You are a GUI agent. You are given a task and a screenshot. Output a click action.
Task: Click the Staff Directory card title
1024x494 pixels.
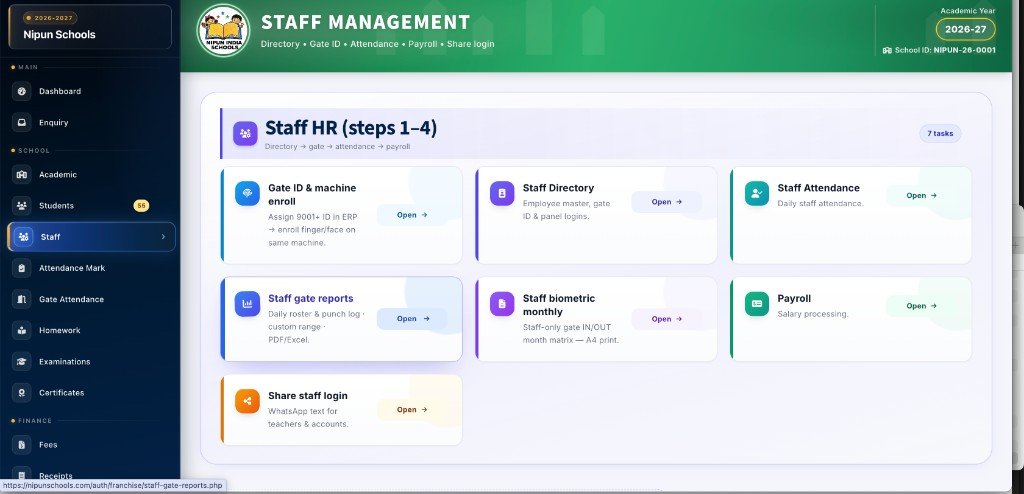tap(558, 188)
